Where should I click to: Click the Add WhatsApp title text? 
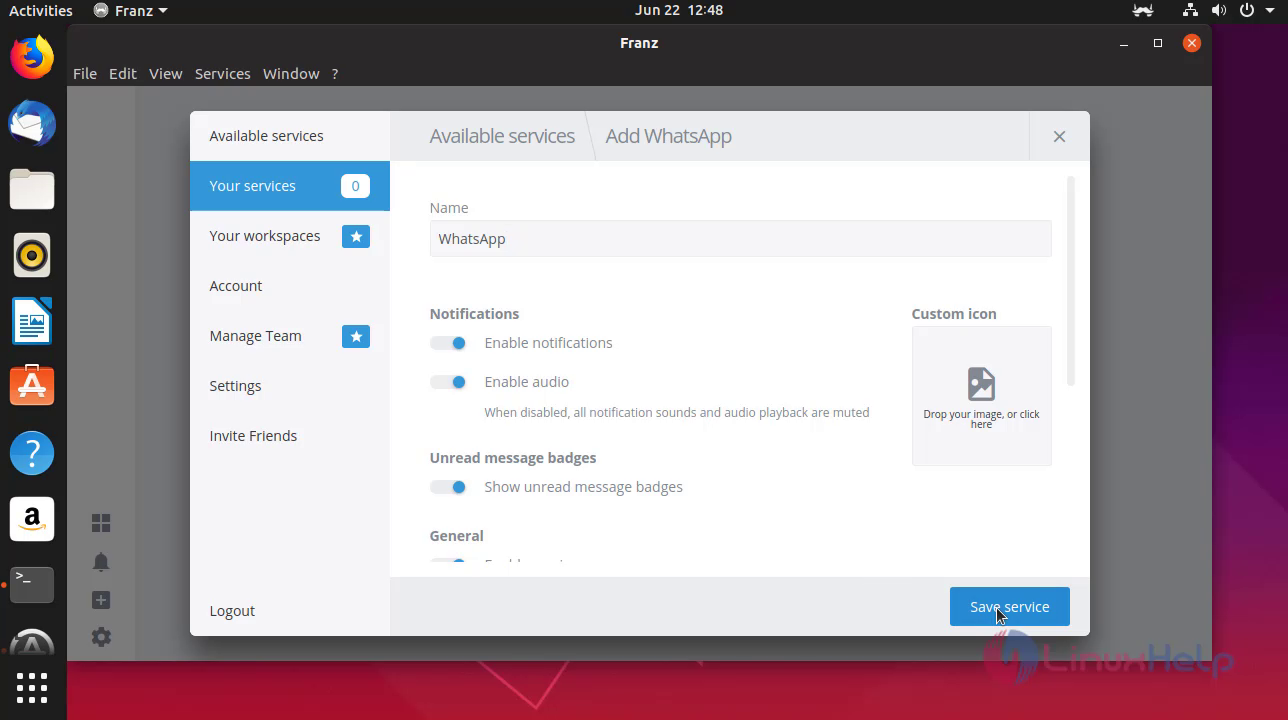(668, 136)
